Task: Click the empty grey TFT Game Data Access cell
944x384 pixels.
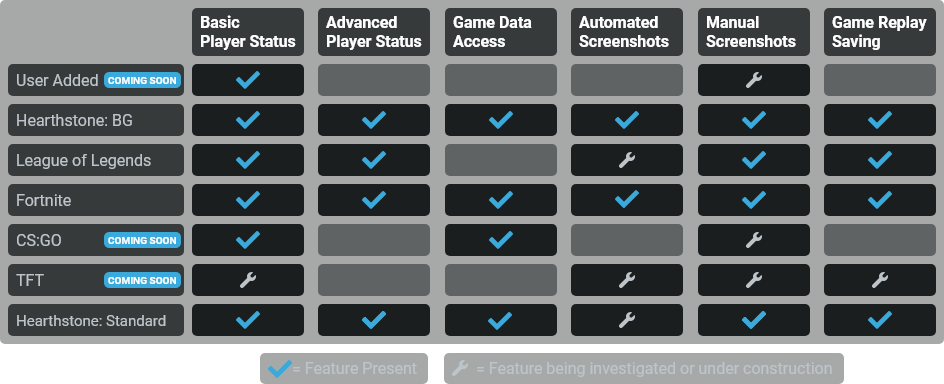Action: tap(500, 280)
